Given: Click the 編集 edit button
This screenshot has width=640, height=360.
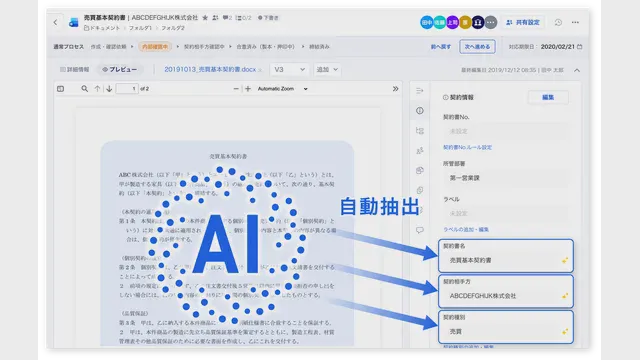Looking at the screenshot, I should (548, 97).
